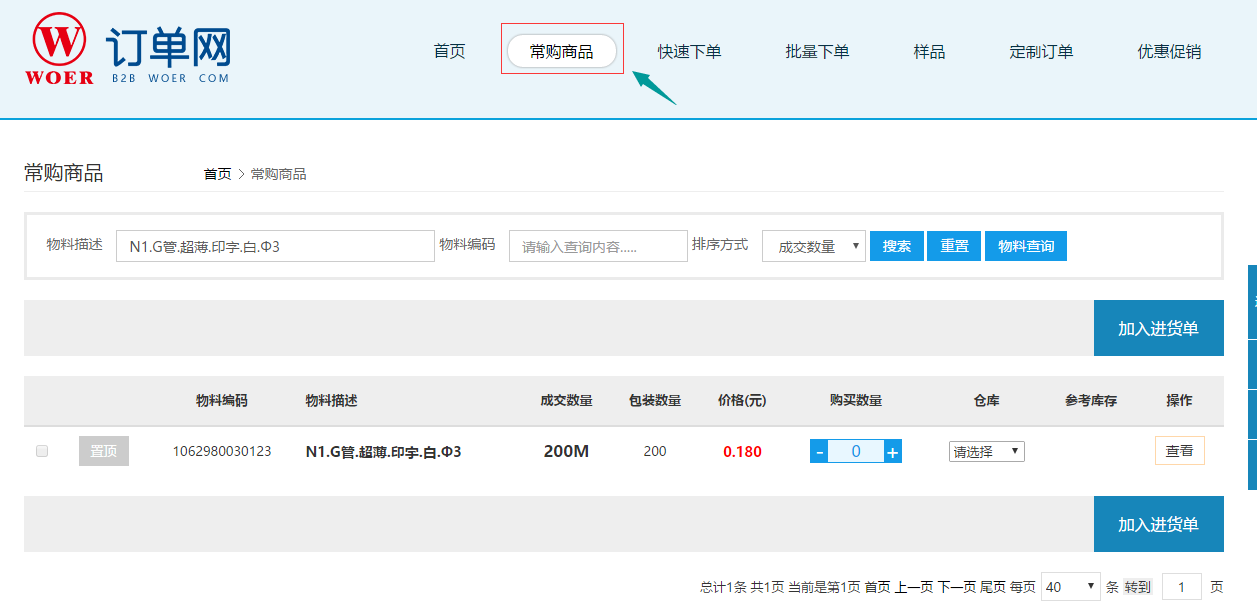This screenshot has width=1257, height=614.
Task: Click the 物料编码 search input field
Action: pos(597,245)
